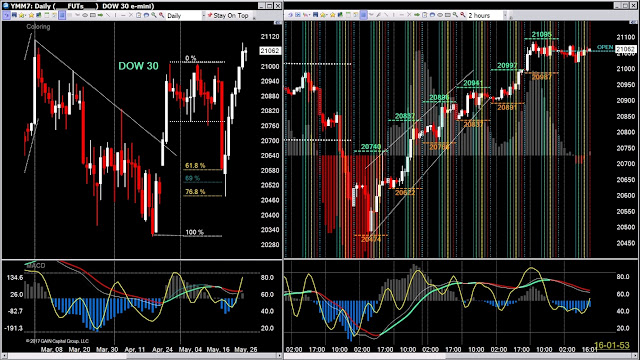Click the green zoom-in magnifier in Daily chart toolbar

click(x=154, y=15)
